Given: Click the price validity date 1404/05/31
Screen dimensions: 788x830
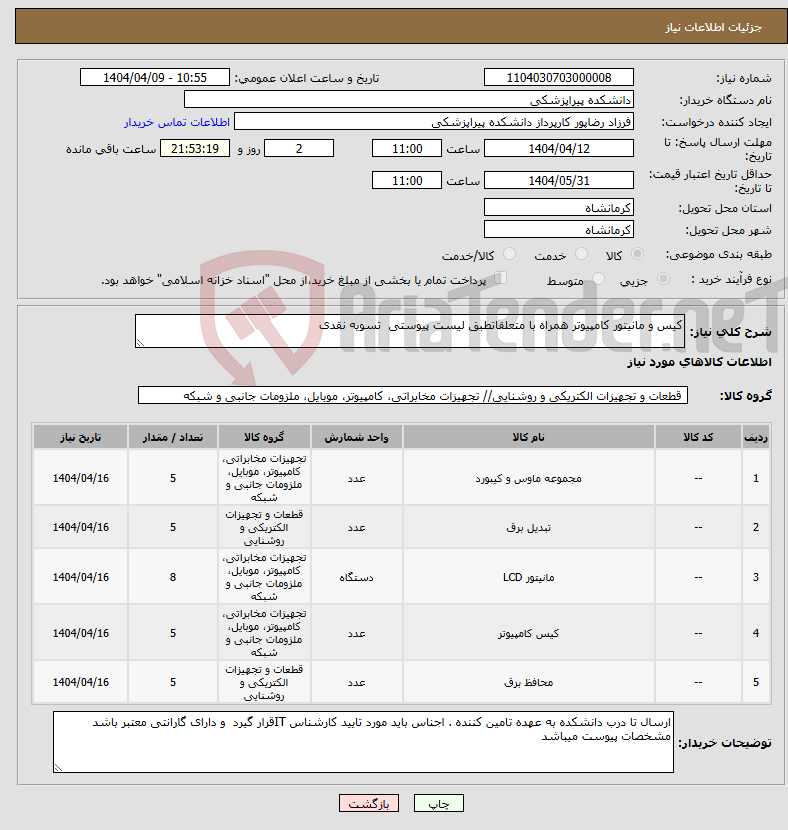Looking at the screenshot, I should (559, 180).
